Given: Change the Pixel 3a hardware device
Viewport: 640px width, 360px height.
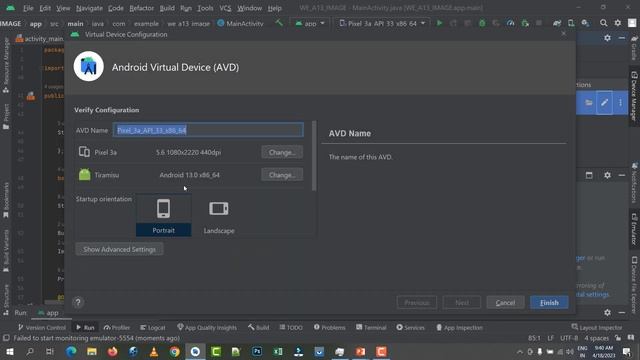Looking at the screenshot, I should [282, 152].
